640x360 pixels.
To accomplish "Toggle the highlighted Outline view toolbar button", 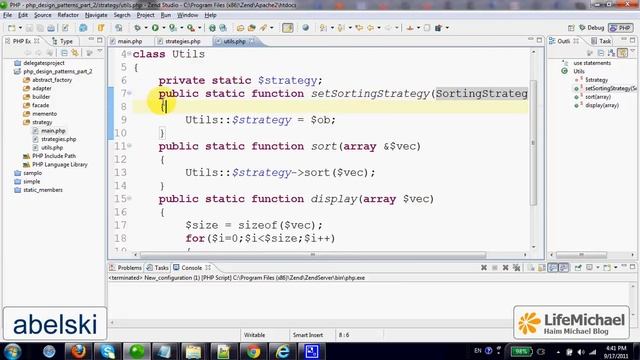I will pos(622,53).
